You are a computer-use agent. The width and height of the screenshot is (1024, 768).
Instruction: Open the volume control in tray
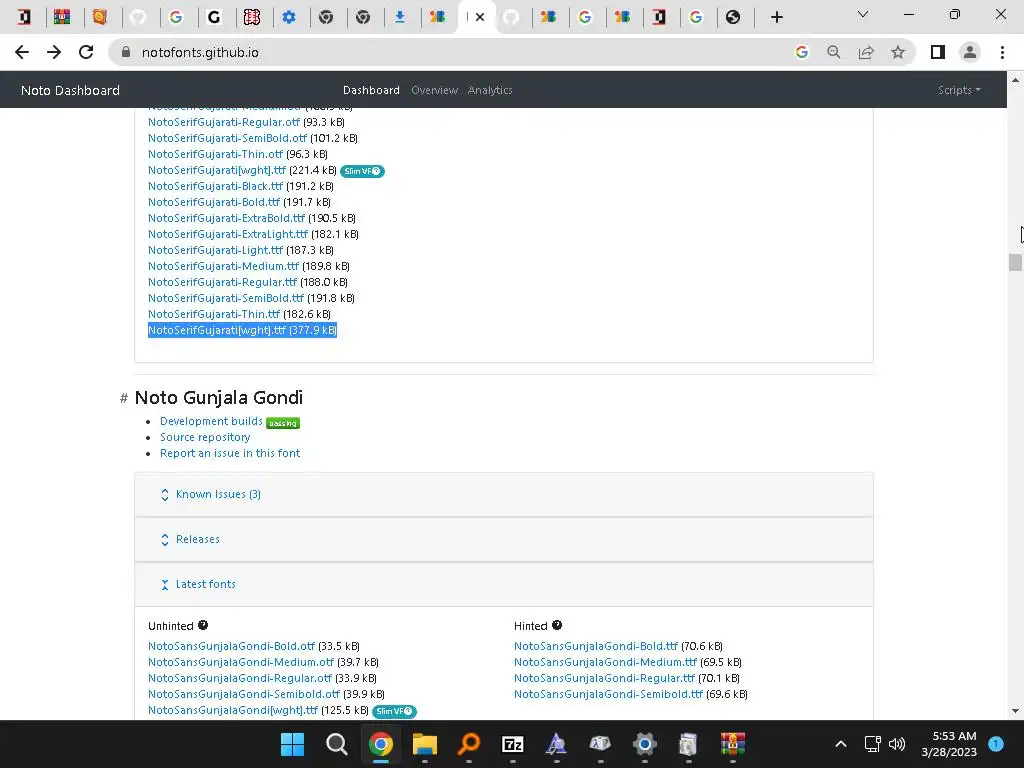tap(897, 744)
